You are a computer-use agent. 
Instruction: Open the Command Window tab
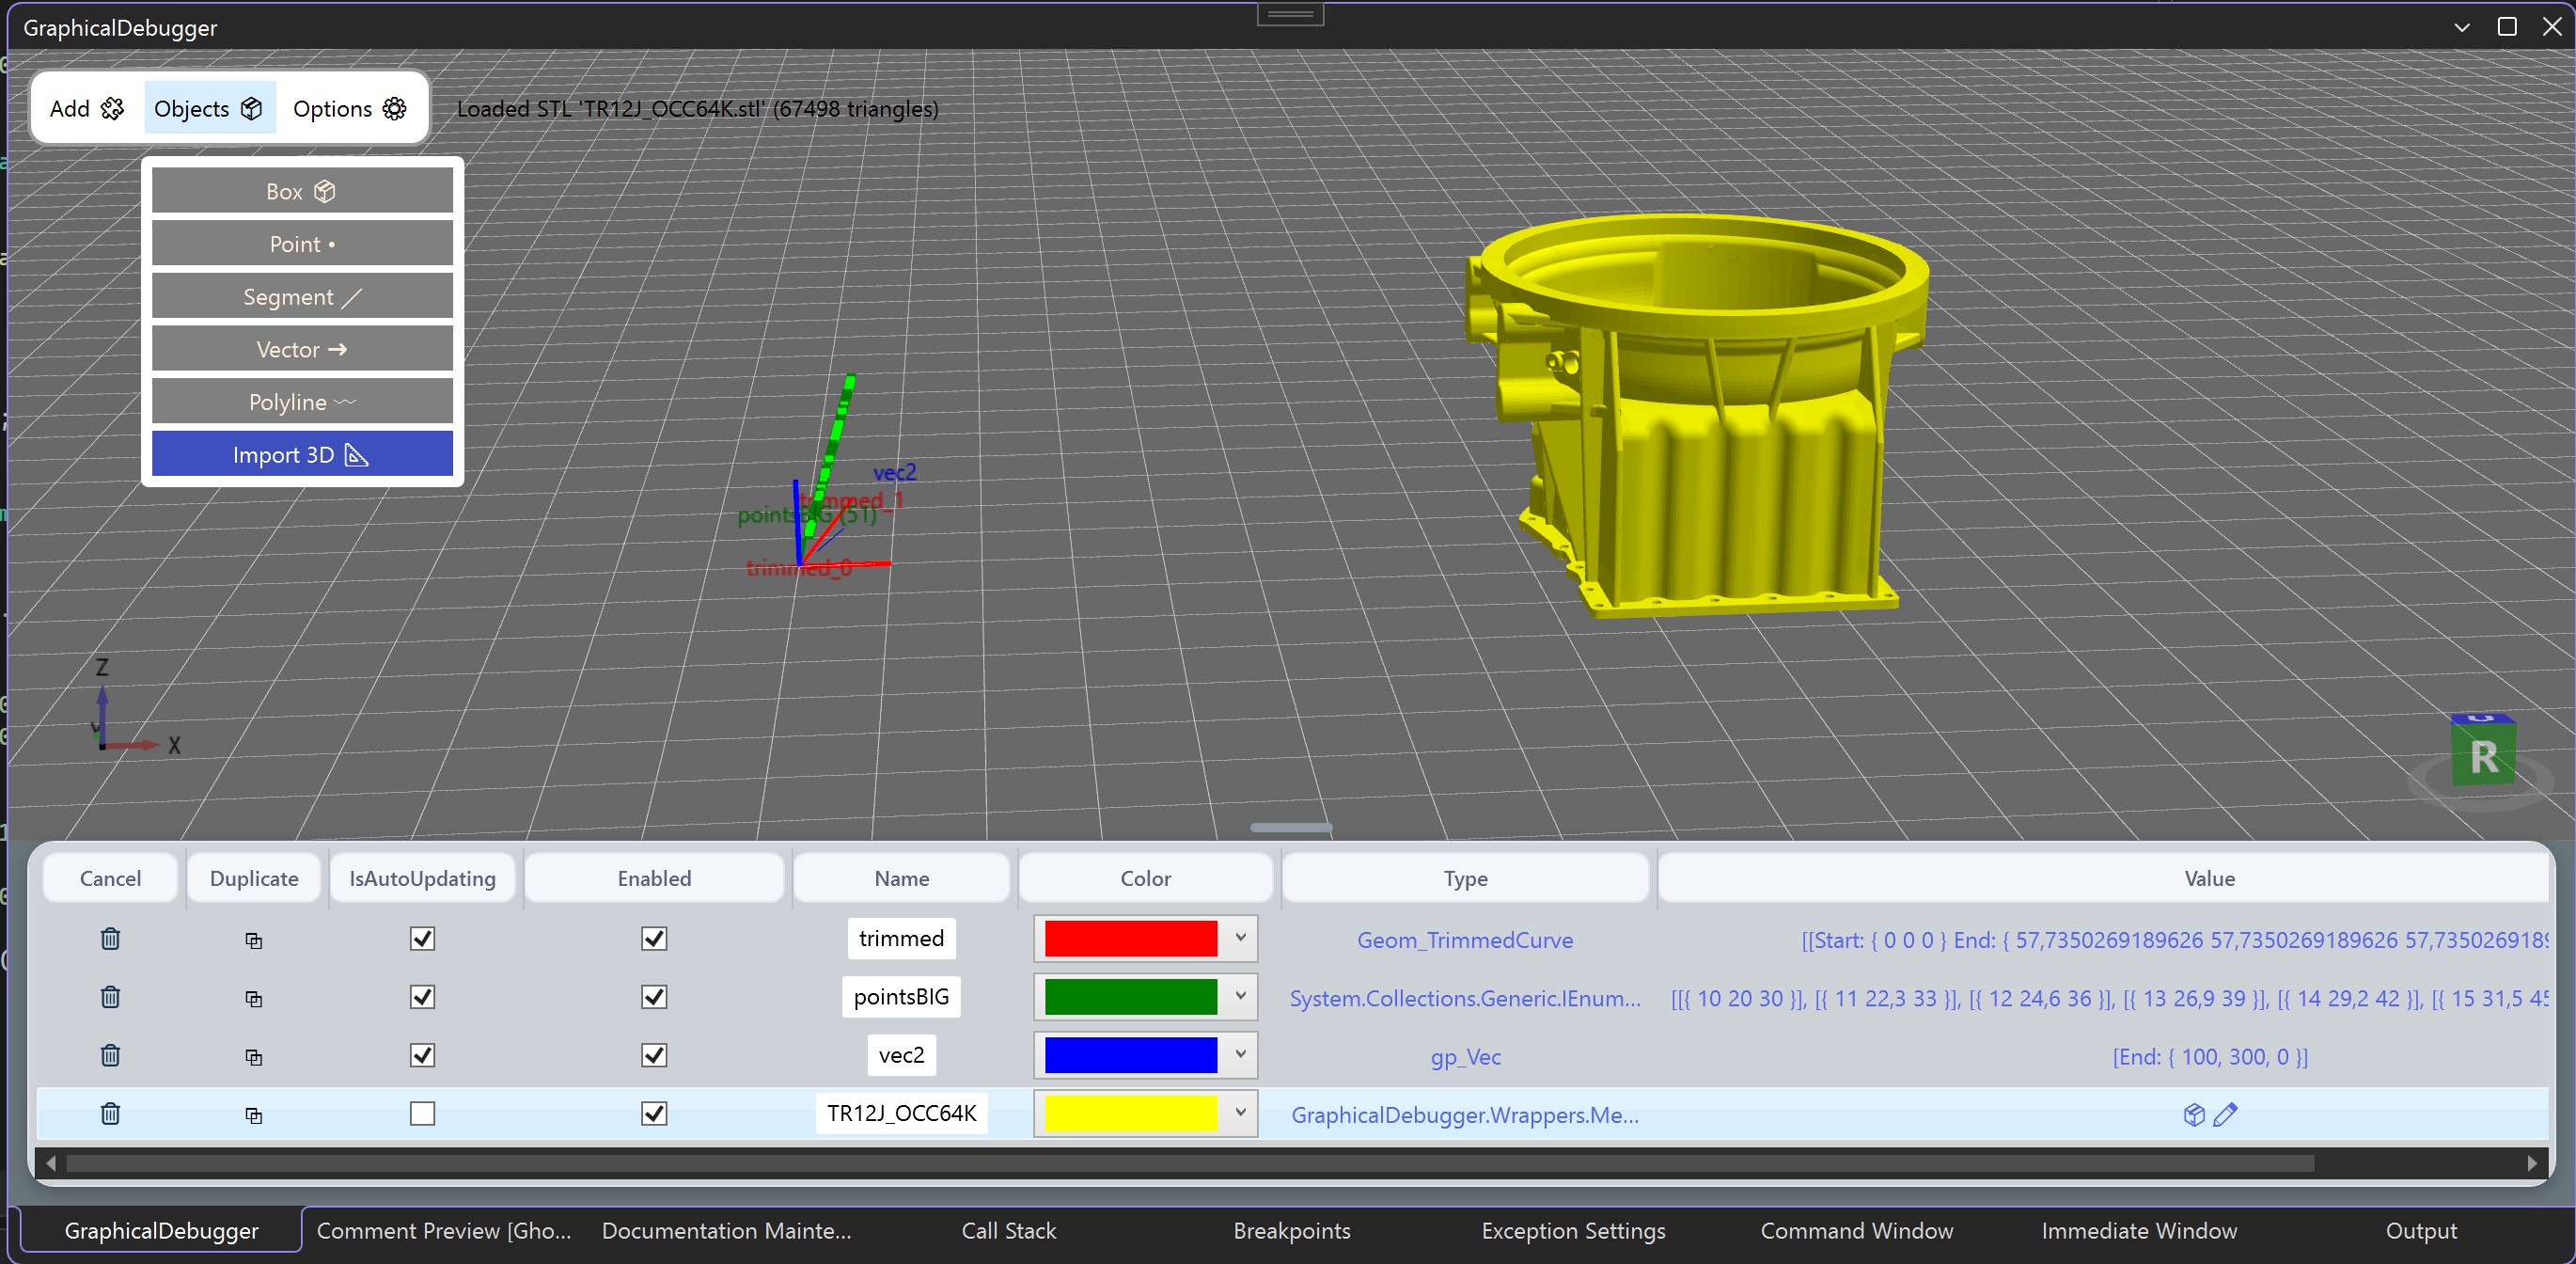coord(1856,1230)
